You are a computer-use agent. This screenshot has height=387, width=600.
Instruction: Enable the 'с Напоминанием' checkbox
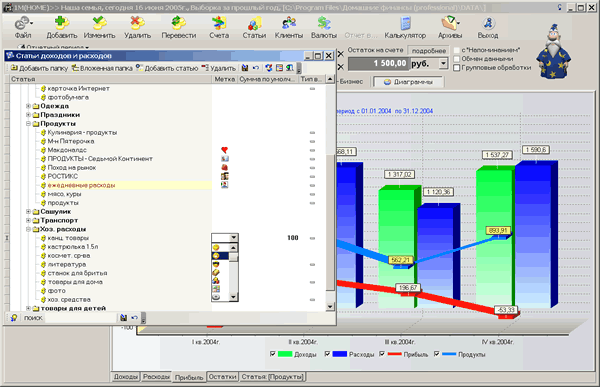457,50
